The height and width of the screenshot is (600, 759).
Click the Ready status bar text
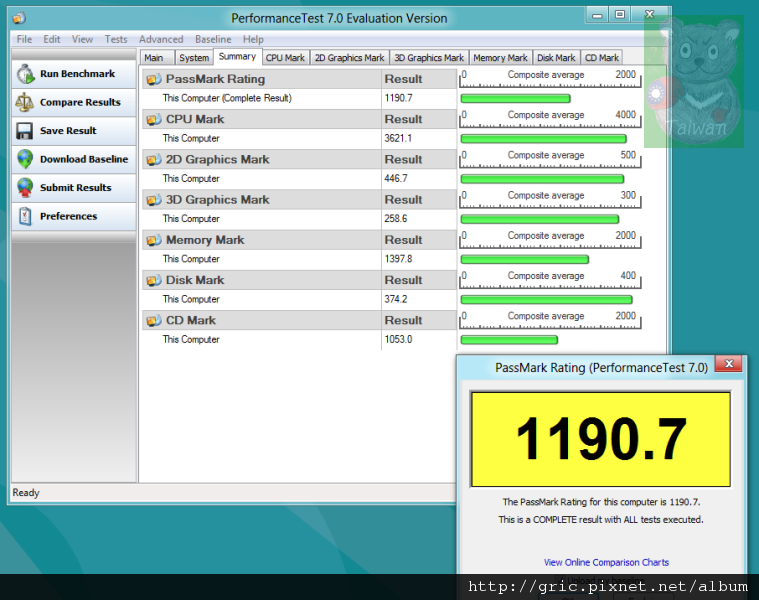click(x=26, y=493)
